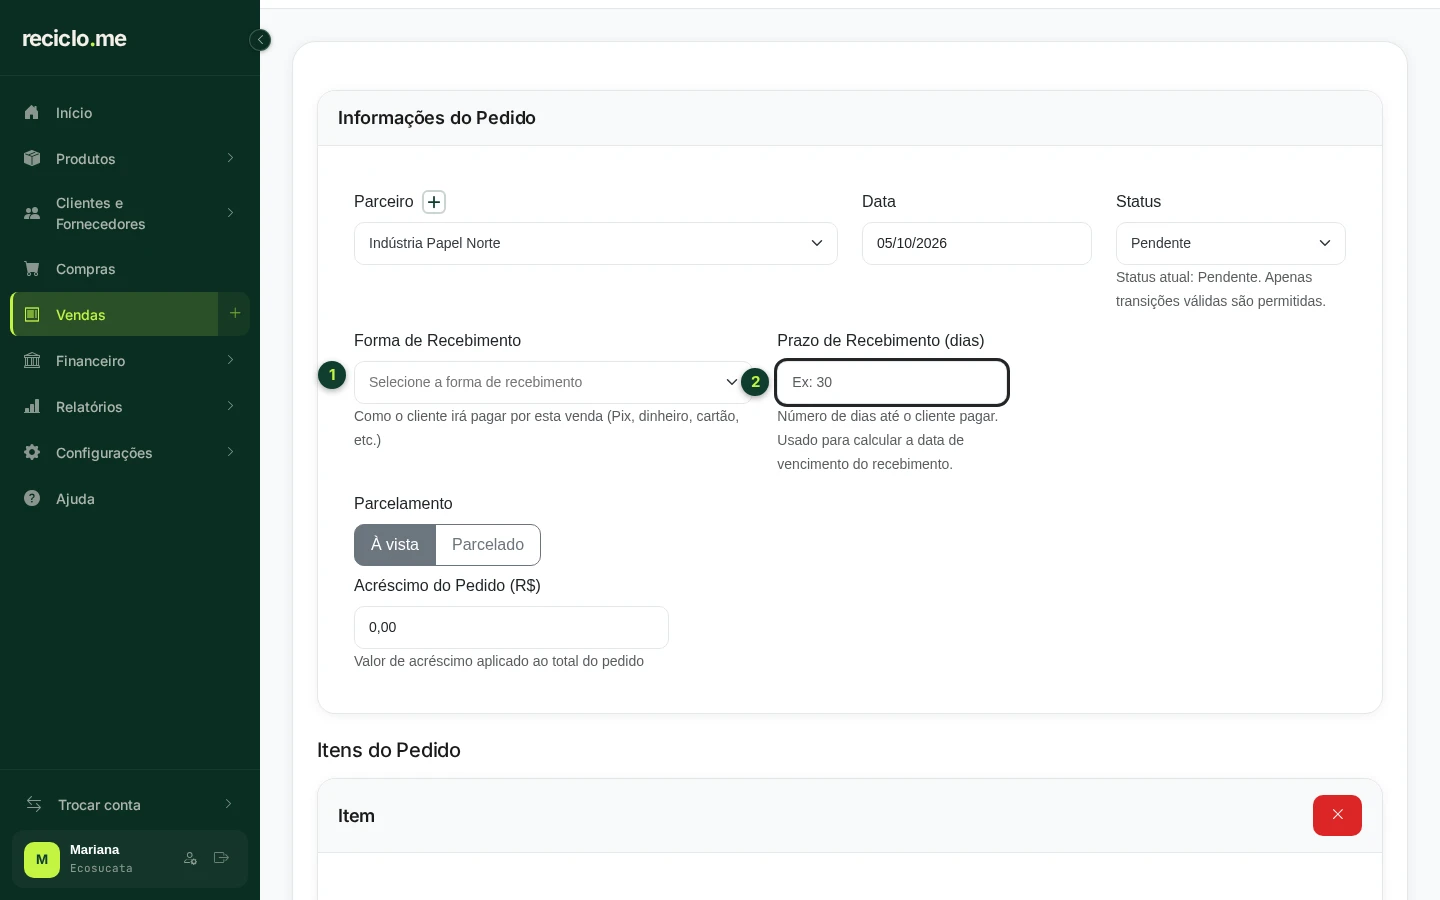Select the À vista payment option
Screen dimensions: 1440x900
[395, 545]
